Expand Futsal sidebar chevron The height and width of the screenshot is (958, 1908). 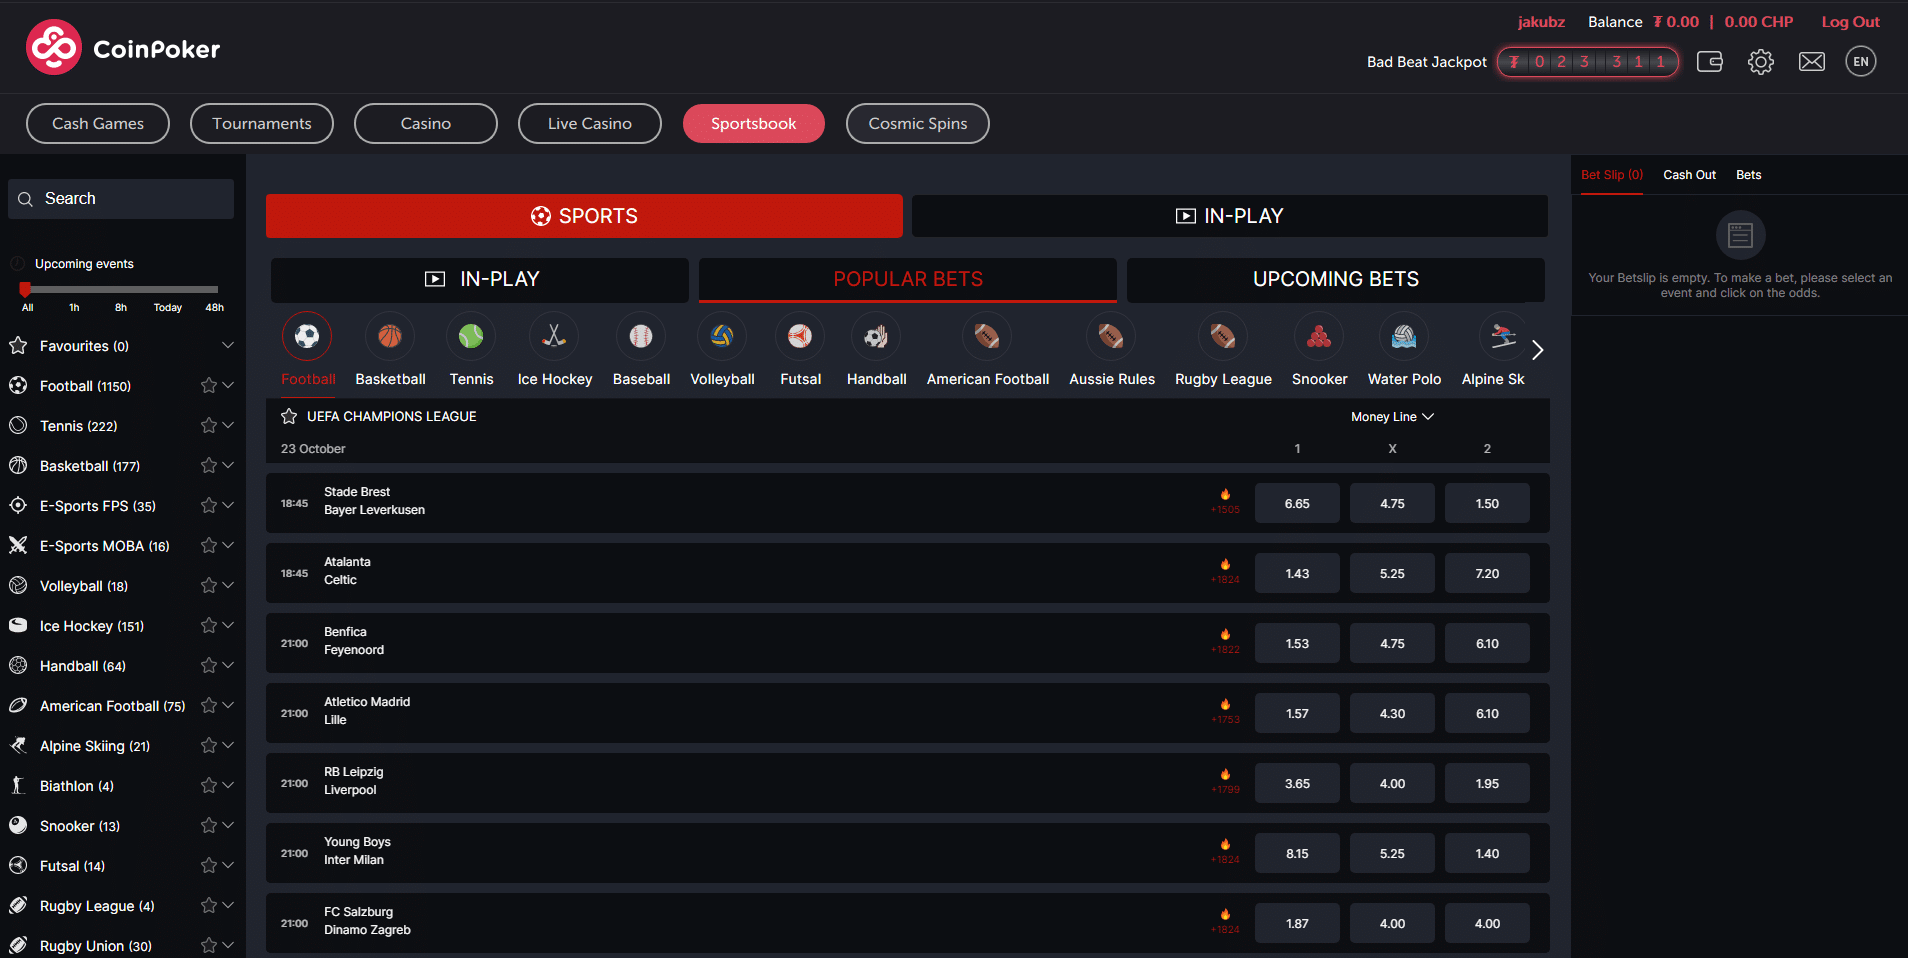click(x=228, y=865)
